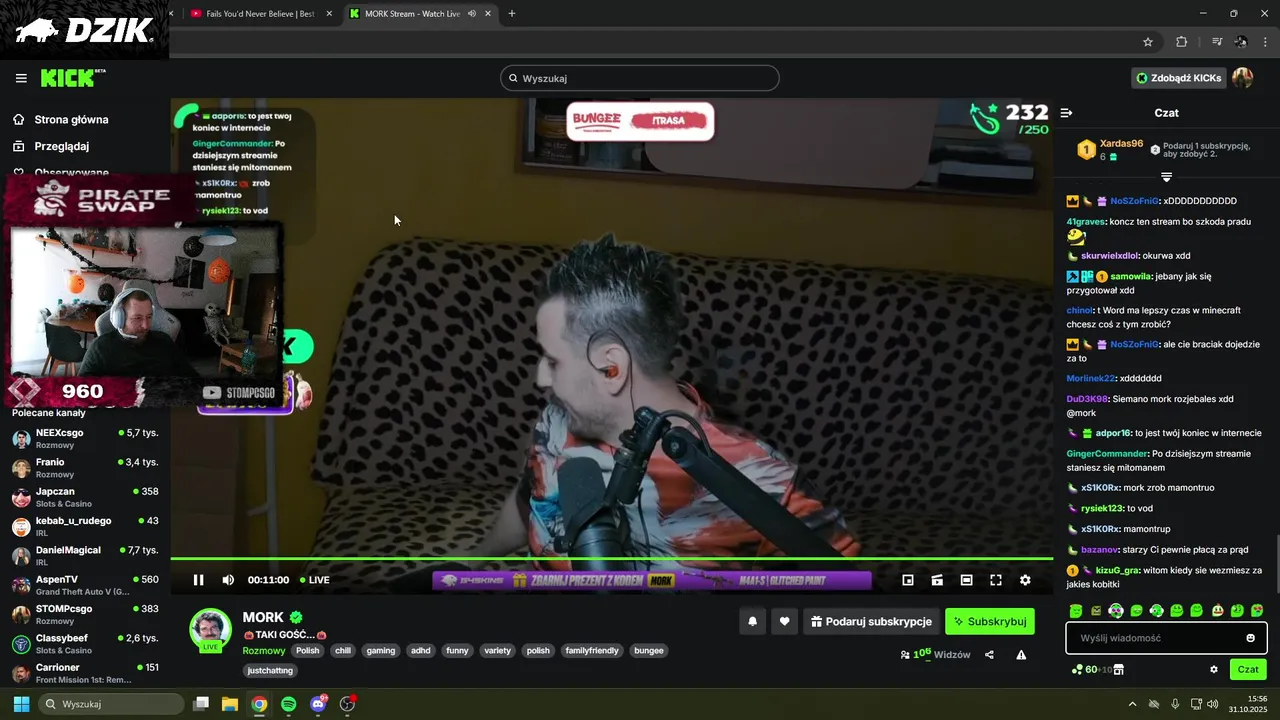
Task: Enter fullscreen mode on the video
Action: pos(996,580)
